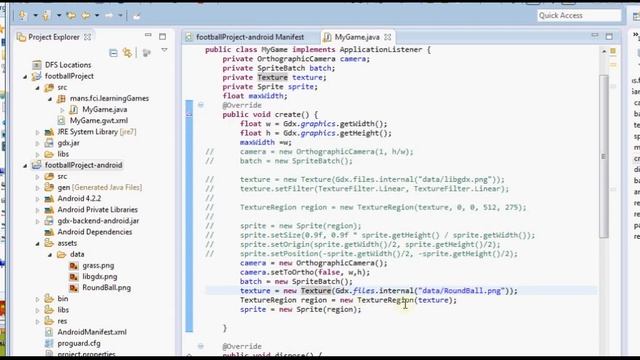The height and width of the screenshot is (360, 640).
Task: Select DFS Locations in Project Explorer
Action: point(68,65)
